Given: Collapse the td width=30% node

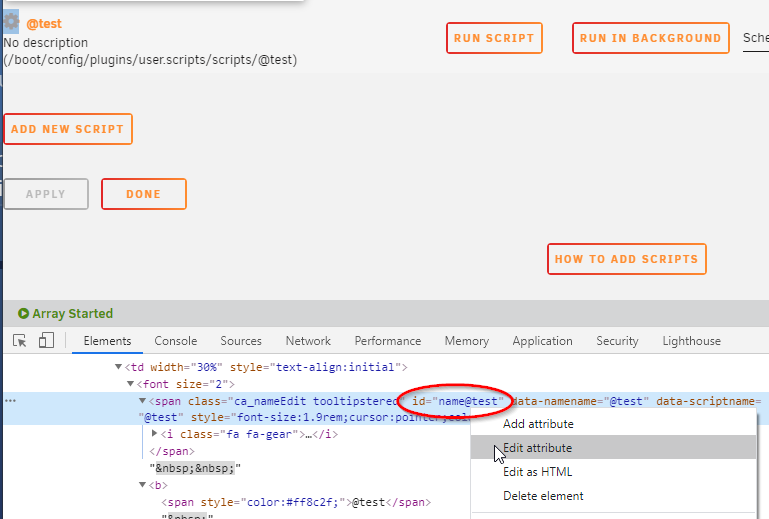Looking at the screenshot, I should (118, 367).
